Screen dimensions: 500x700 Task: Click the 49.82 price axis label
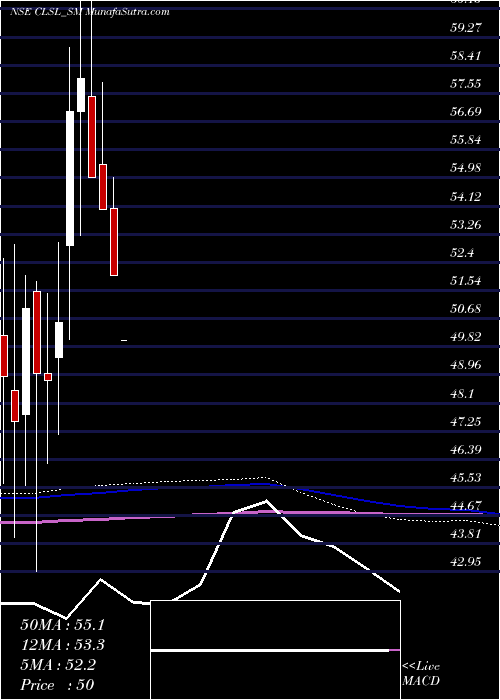[x=466, y=337]
